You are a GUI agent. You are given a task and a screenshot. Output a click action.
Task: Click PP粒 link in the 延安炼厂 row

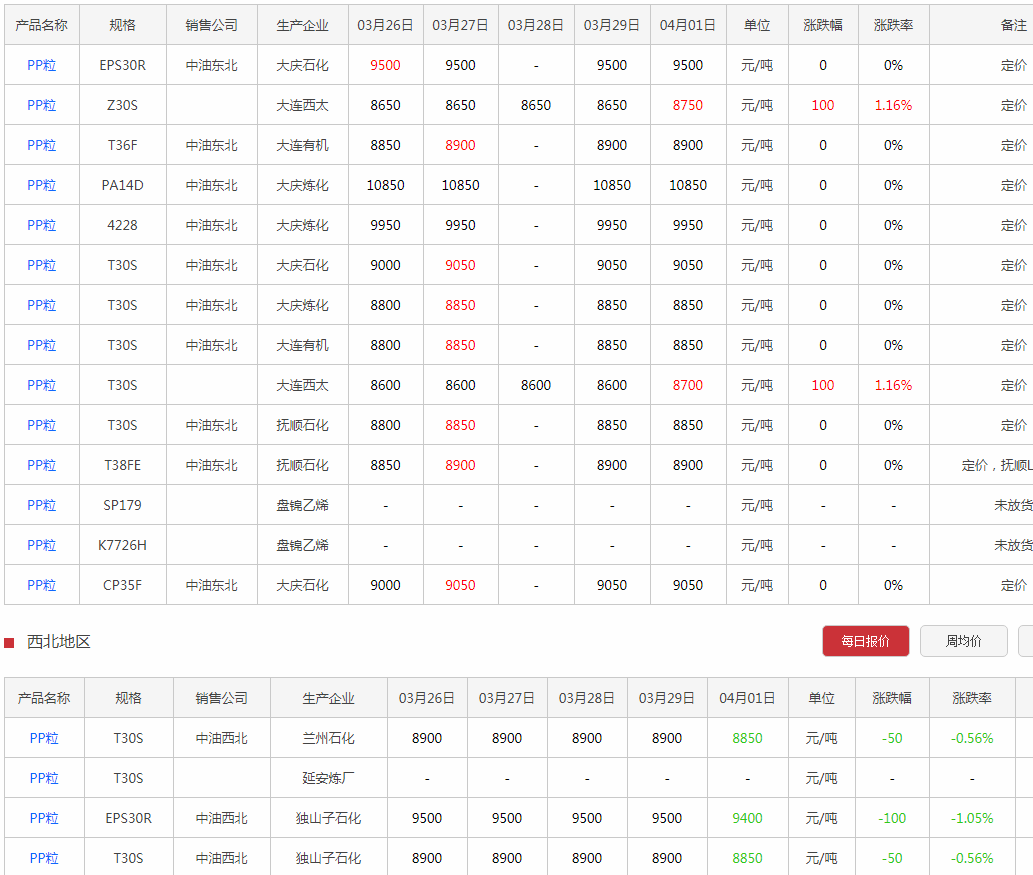44,778
